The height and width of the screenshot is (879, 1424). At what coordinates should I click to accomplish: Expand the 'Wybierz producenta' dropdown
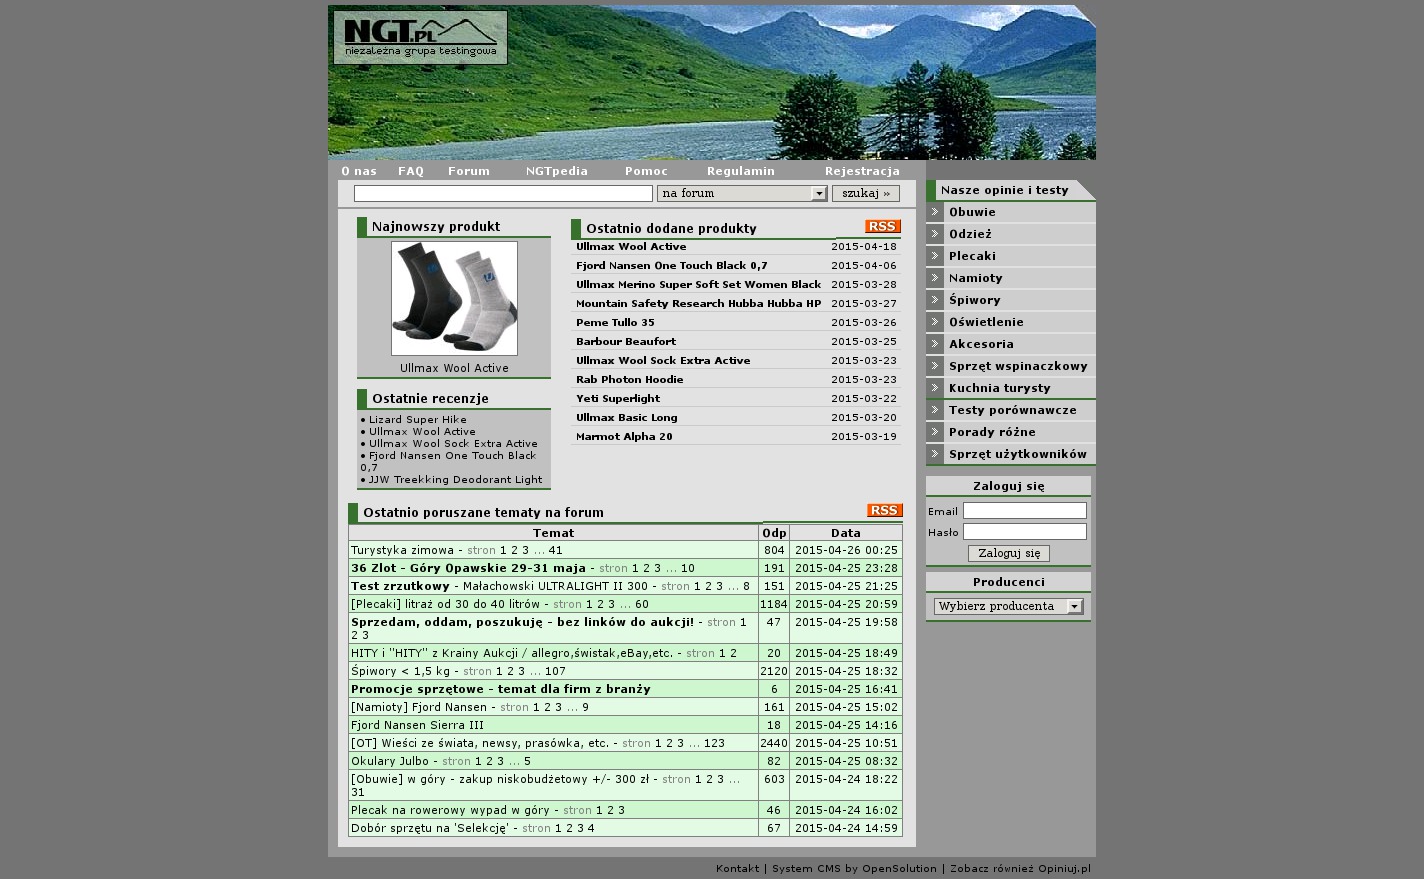[x=1008, y=607]
